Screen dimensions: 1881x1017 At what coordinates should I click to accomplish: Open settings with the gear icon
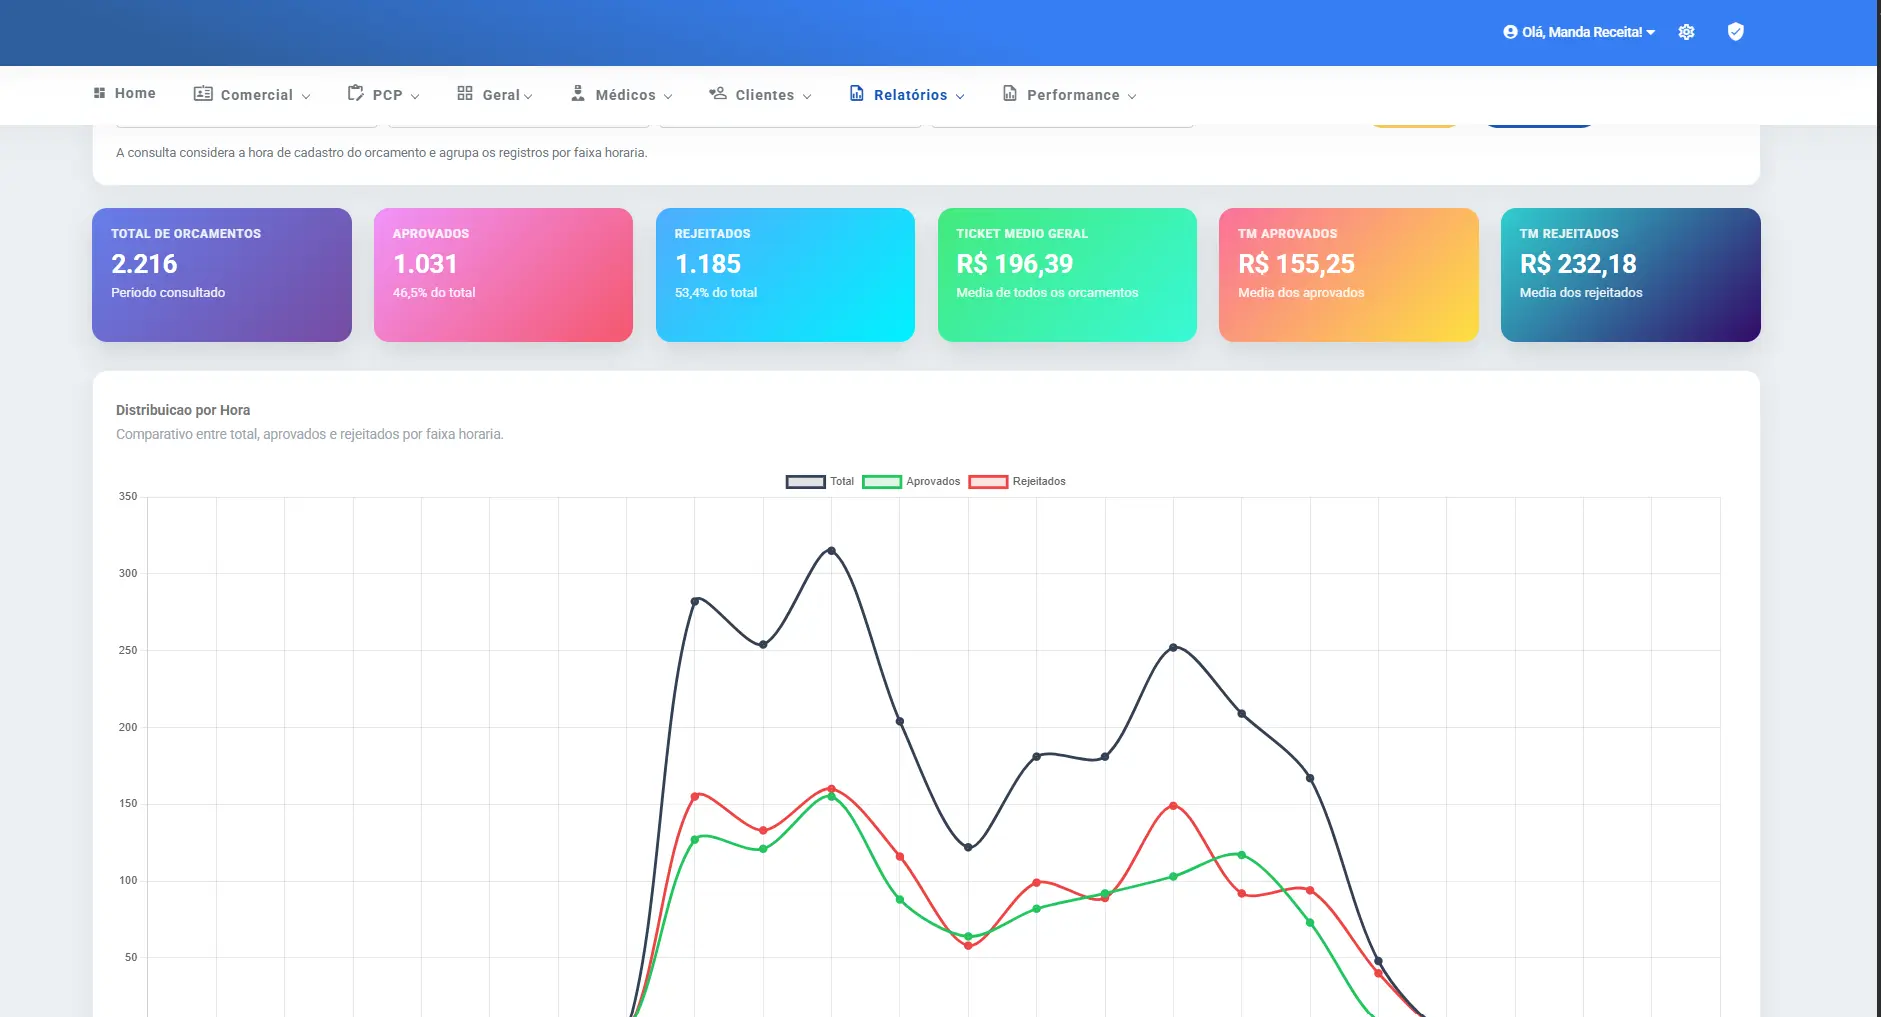(1686, 32)
